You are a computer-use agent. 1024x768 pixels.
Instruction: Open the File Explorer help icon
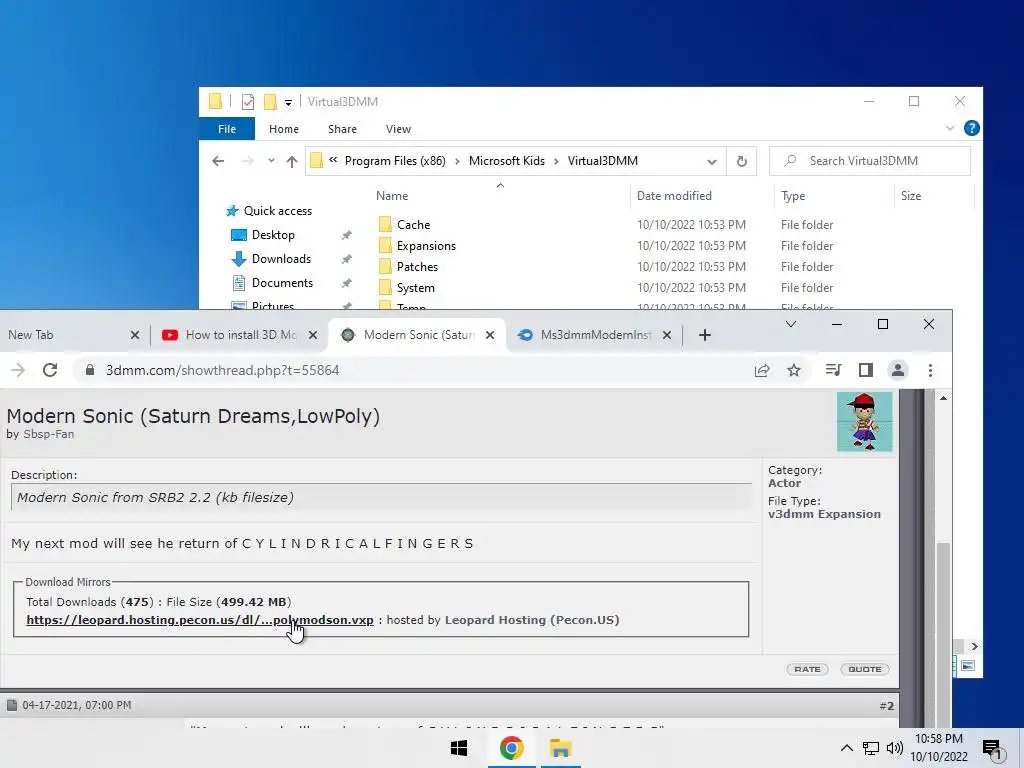tap(971, 129)
